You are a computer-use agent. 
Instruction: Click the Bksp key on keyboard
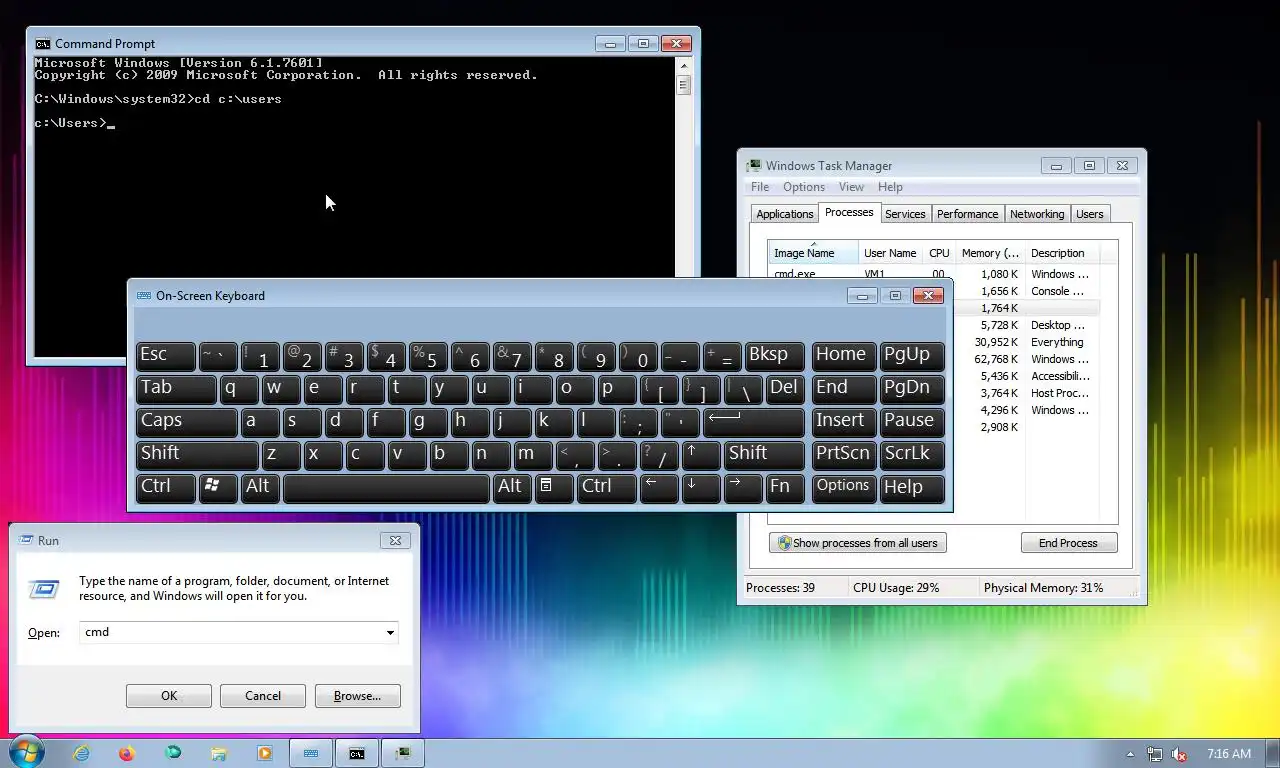tap(774, 355)
